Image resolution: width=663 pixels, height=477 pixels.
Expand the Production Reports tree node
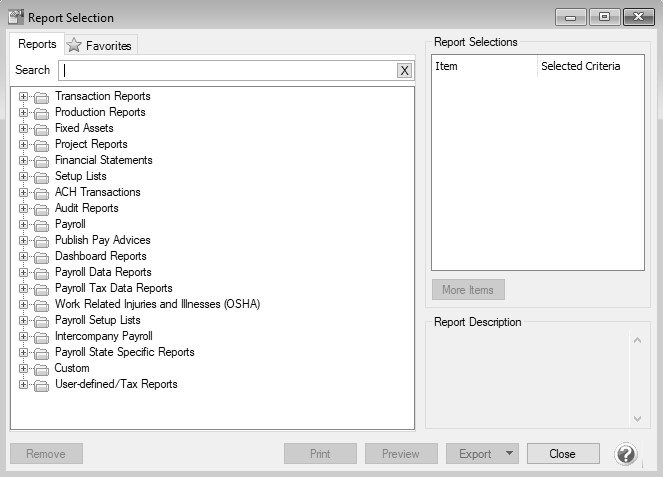(23, 113)
